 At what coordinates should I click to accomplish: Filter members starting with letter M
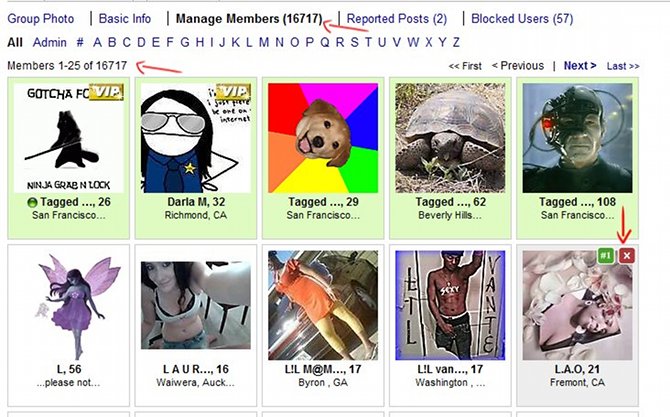click(264, 42)
